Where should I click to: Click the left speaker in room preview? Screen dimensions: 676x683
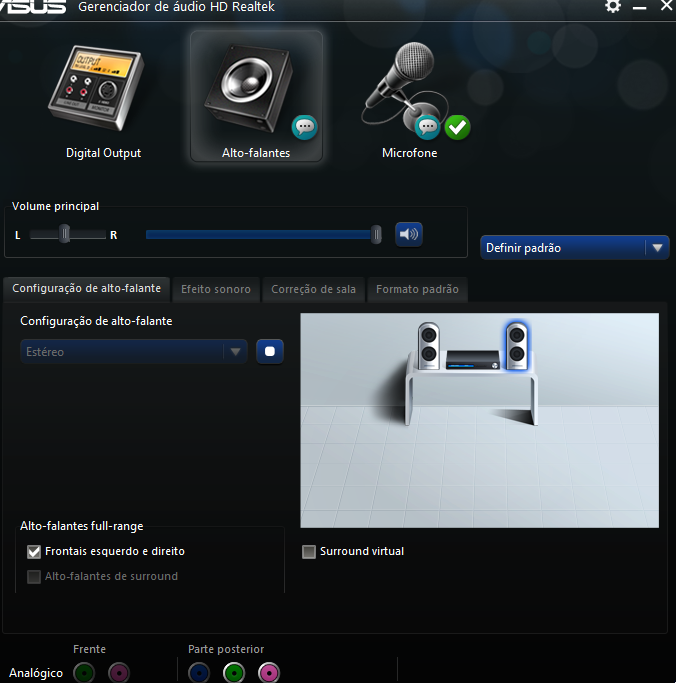[x=429, y=346]
